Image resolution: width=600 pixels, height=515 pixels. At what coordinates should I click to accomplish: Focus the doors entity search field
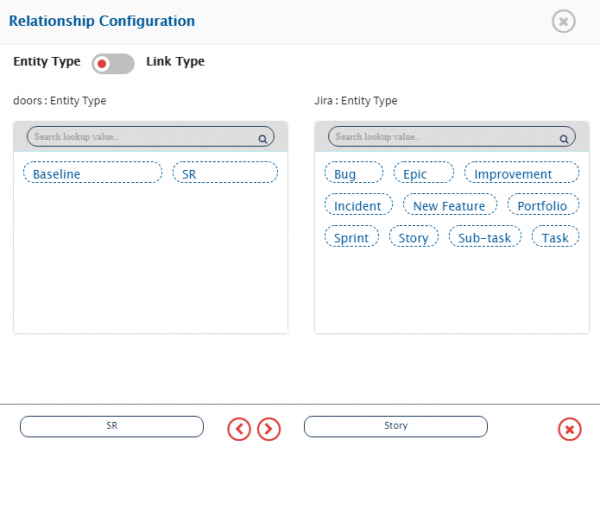pyautogui.click(x=140, y=137)
